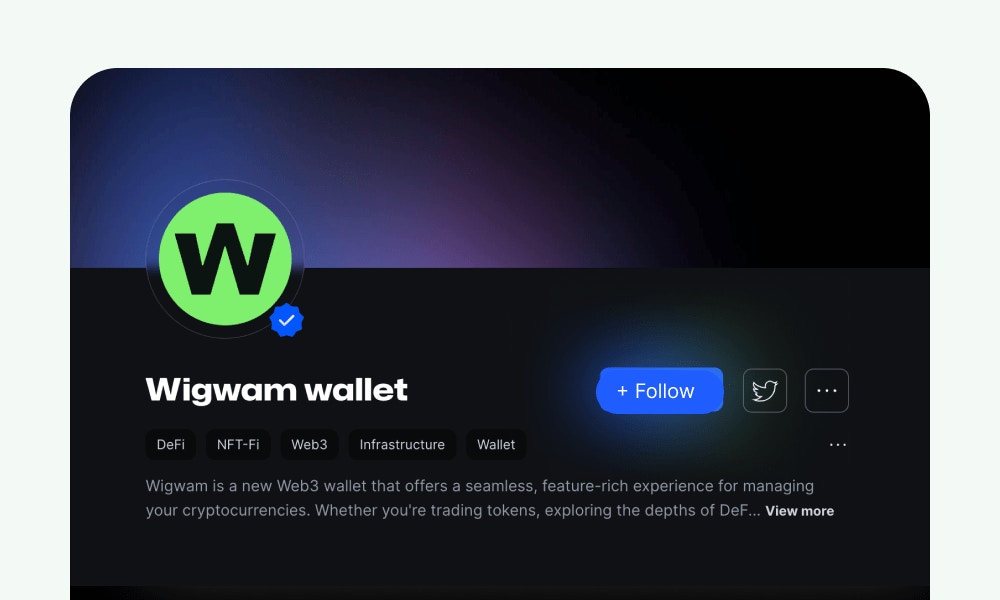Screen dimensions: 1000x600
Task: Open the boxed three-dot options button
Action: point(827,390)
